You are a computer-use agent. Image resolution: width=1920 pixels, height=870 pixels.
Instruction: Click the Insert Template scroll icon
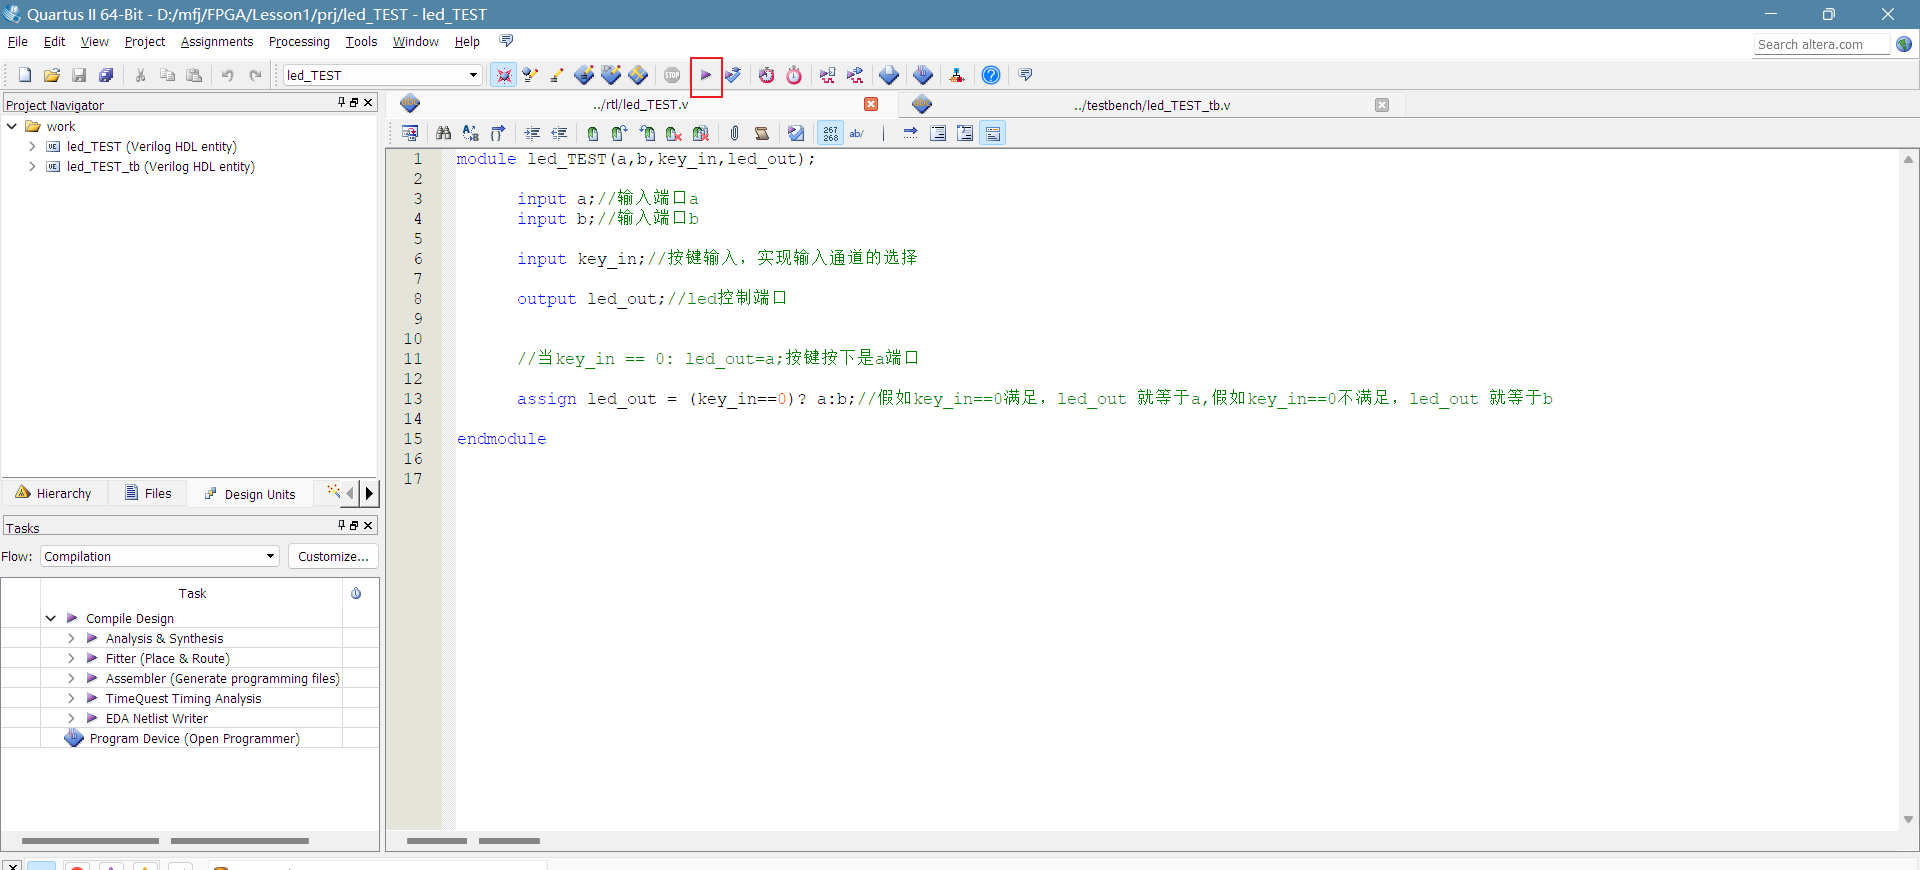pos(762,133)
